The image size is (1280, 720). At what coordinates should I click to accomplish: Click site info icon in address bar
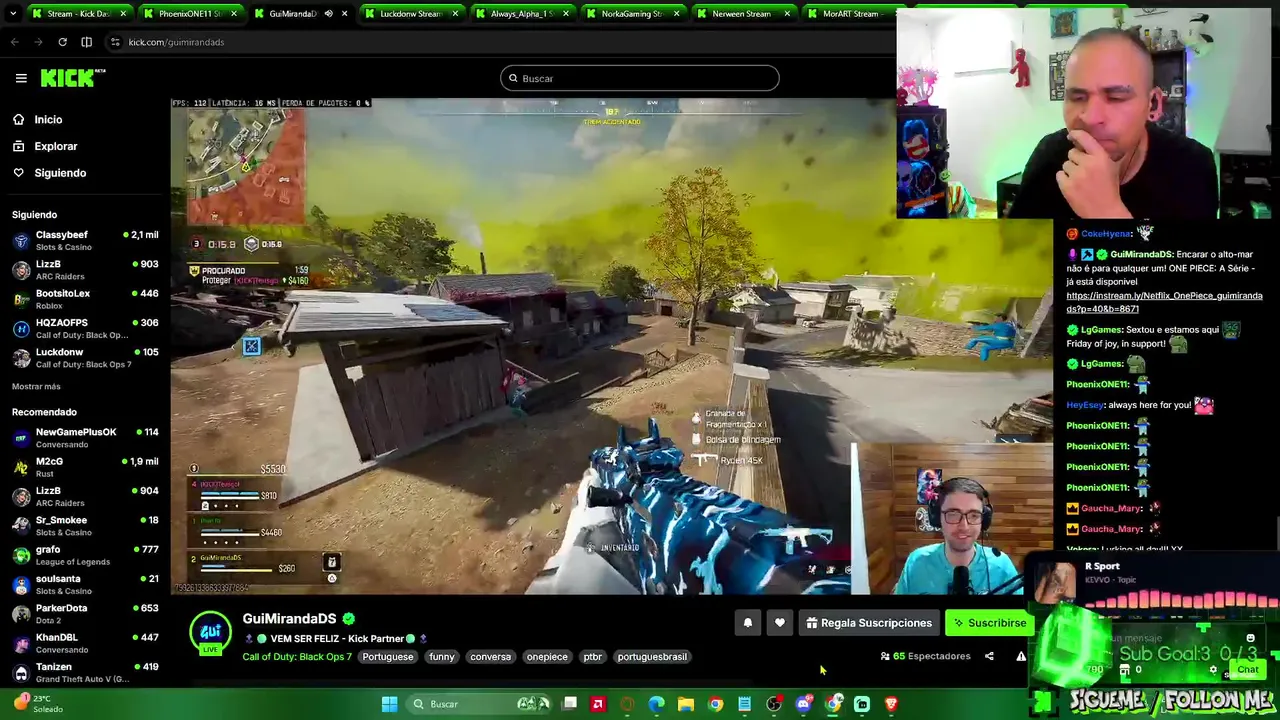tap(115, 42)
